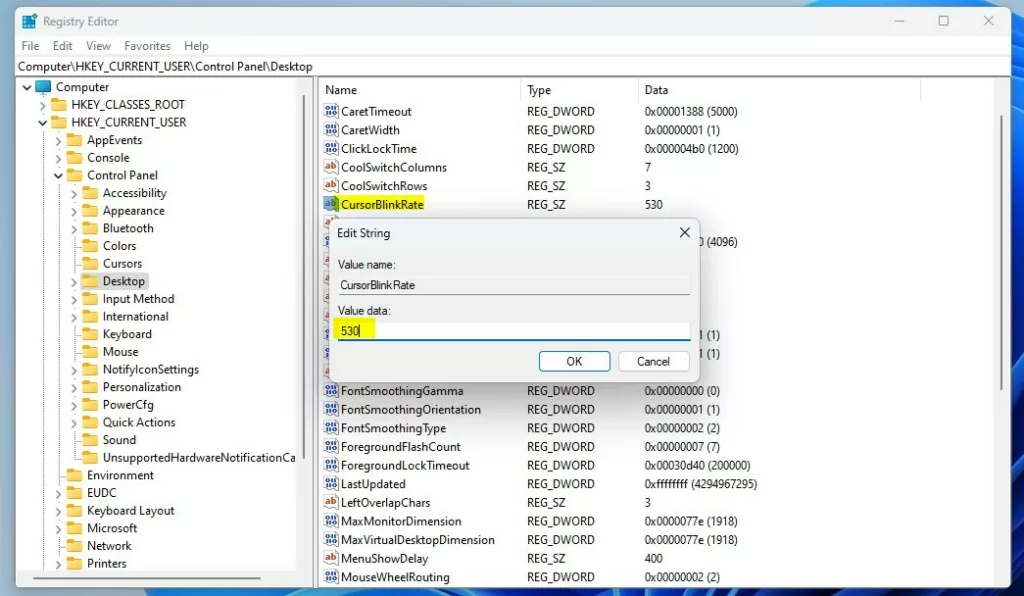Click the Console folder icon
The image size is (1024, 596).
tap(75, 157)
